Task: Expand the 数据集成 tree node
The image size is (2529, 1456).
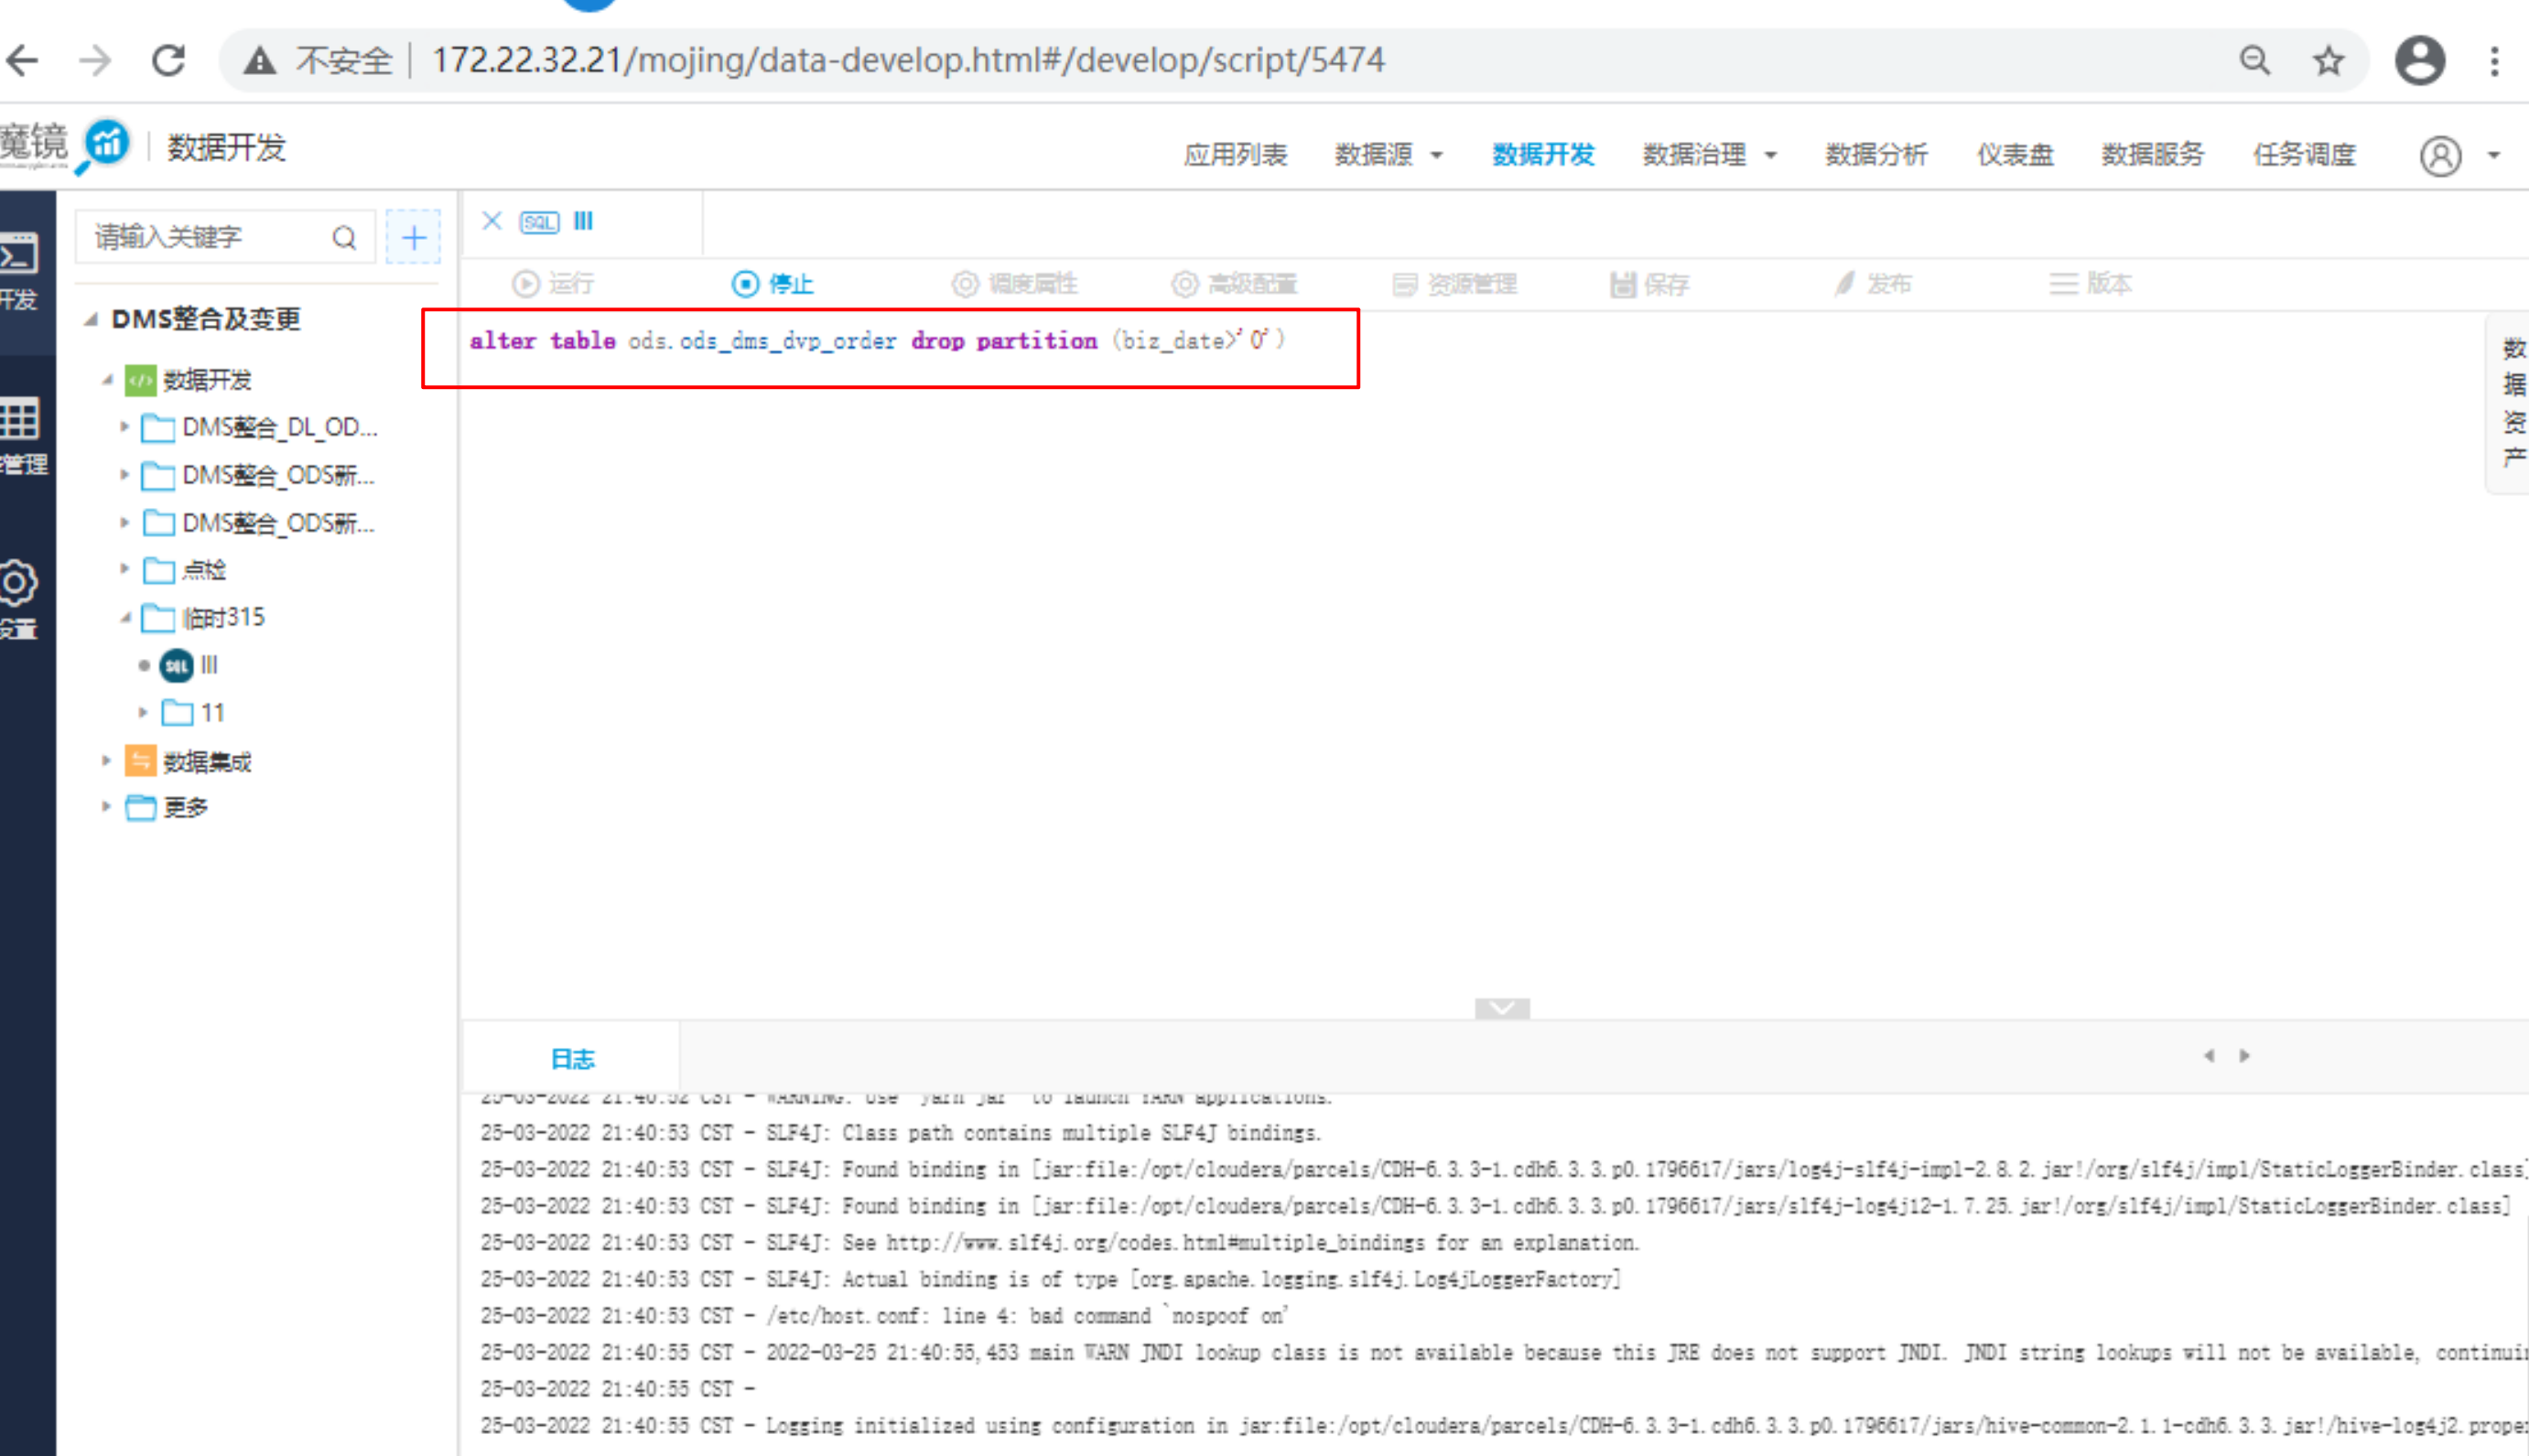Action: coord(106,761)
